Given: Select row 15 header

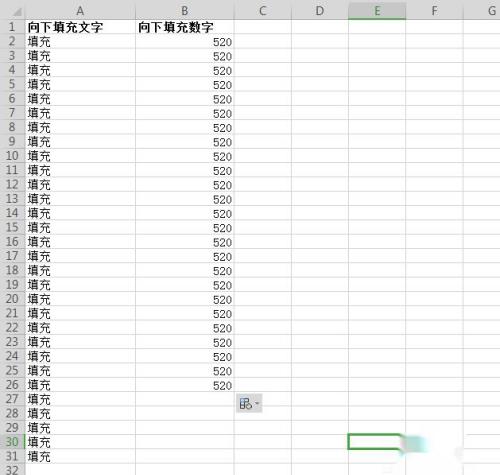Looking at the screenshot, I should 12,227.
